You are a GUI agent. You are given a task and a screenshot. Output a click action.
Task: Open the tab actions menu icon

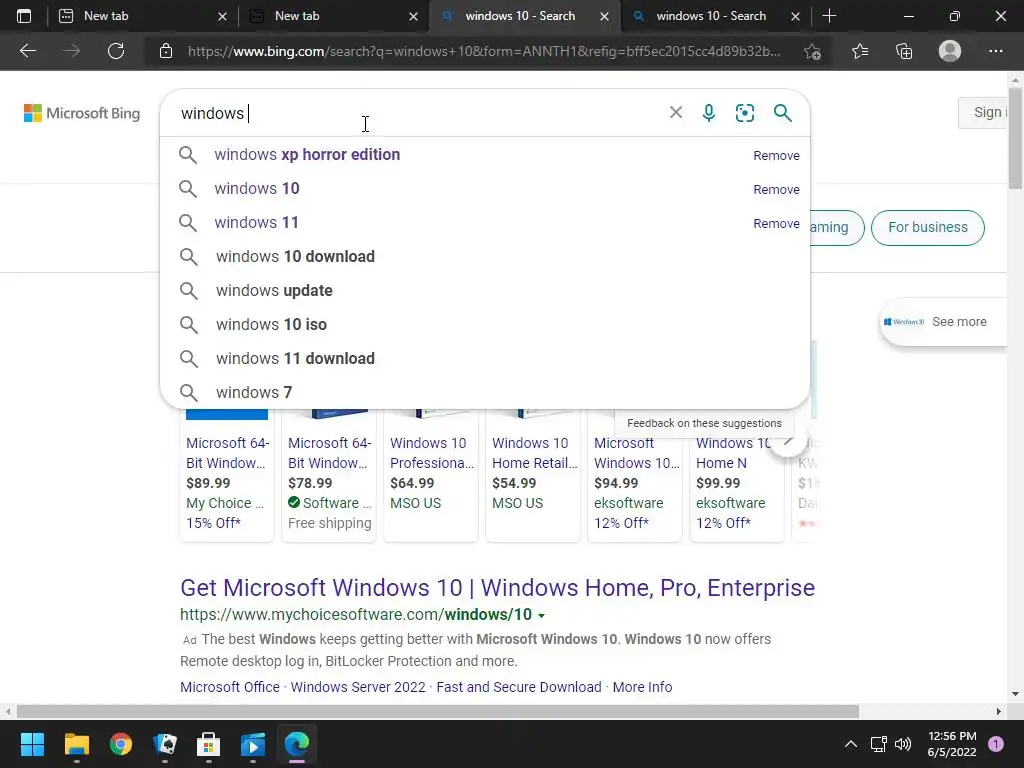(24, 16)
